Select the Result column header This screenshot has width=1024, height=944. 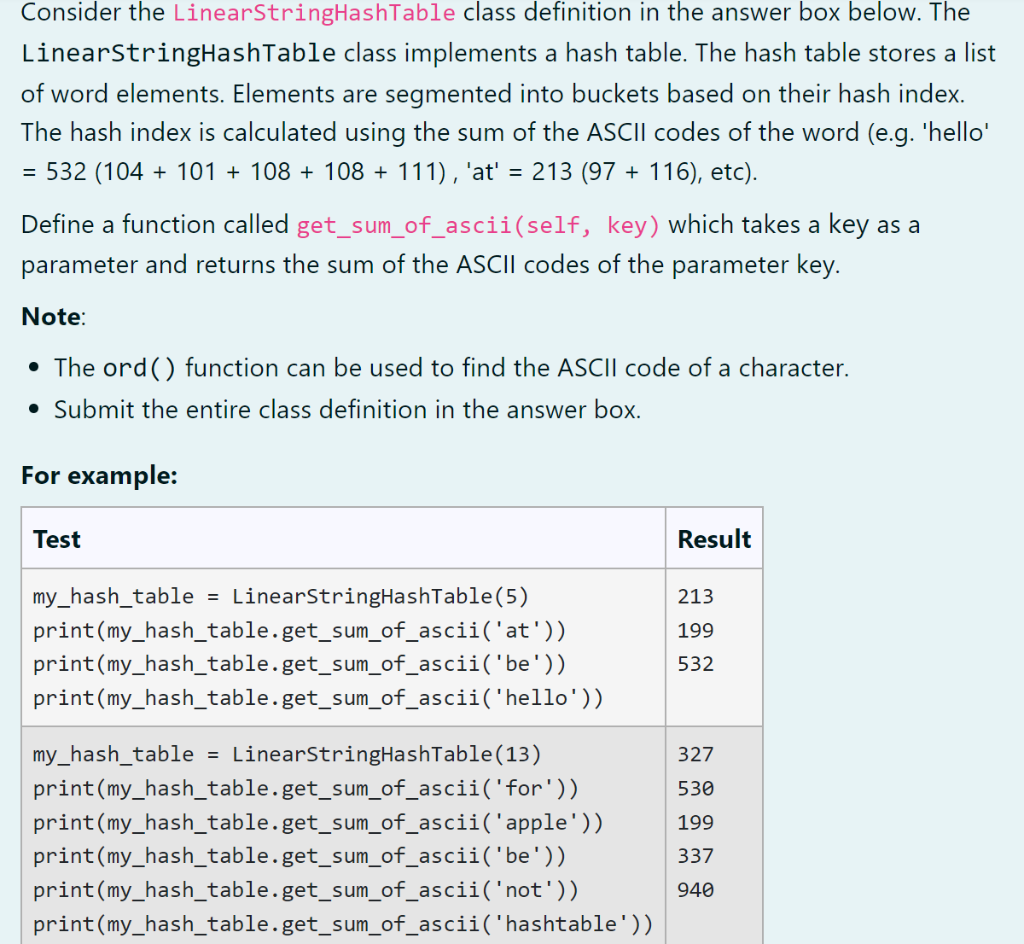coord(713,538)
